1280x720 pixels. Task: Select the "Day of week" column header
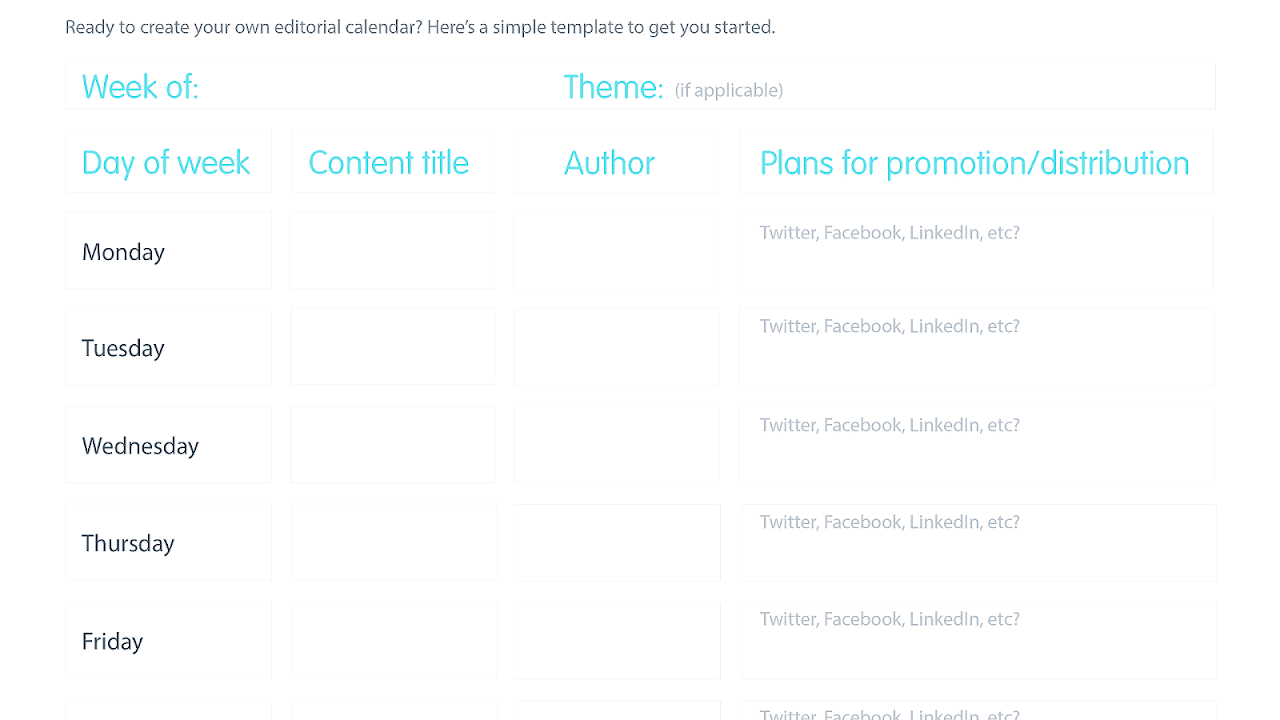[168, 162]
